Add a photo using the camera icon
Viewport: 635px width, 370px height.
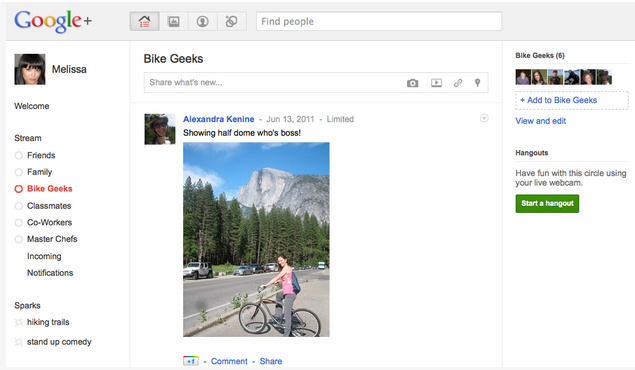pyautogui.click(x=412, y=83)
